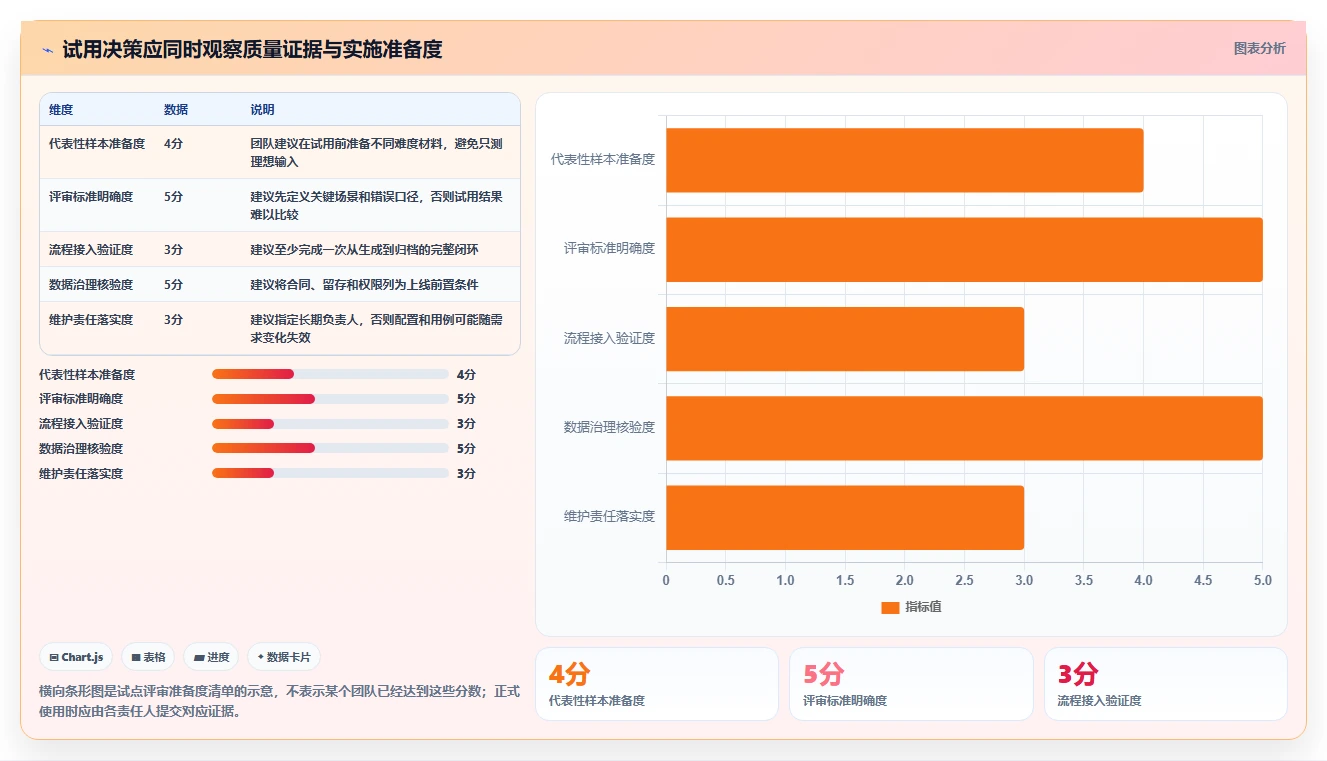Click x-axis tick value 5.0
The width and height of the screenshot is (1327, 761).
coord(1262,580)
